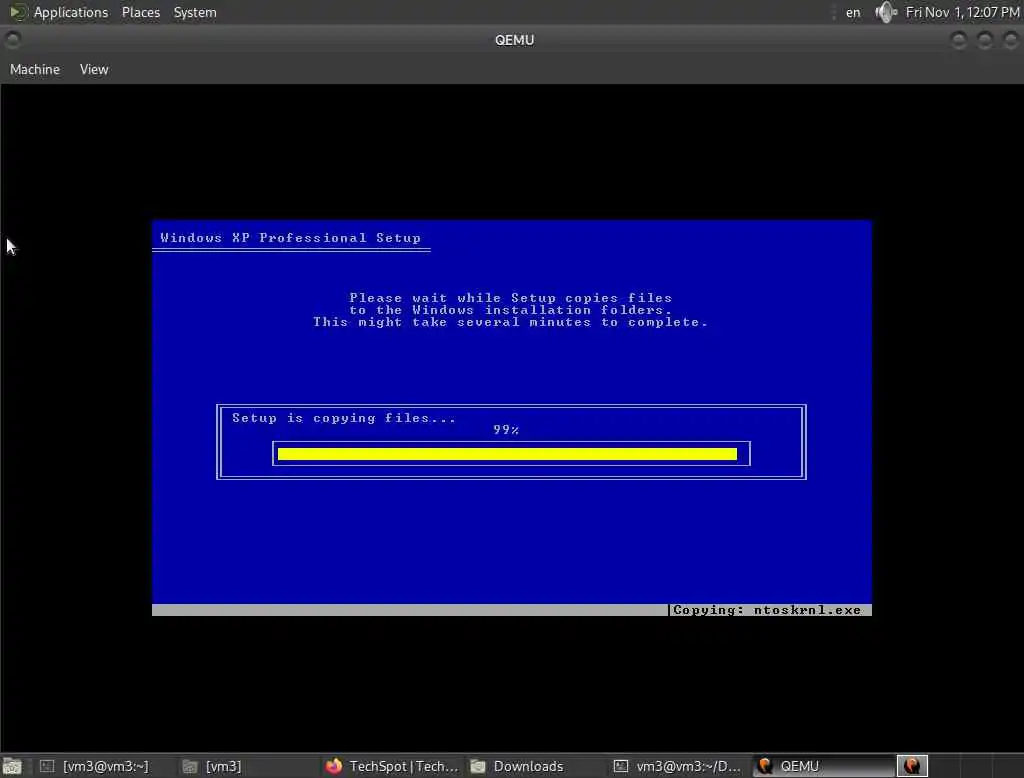Viewport: 1024px width, 778px height.
Task: Click the Firefox icon in the taskbar
Action: (334, 766)
